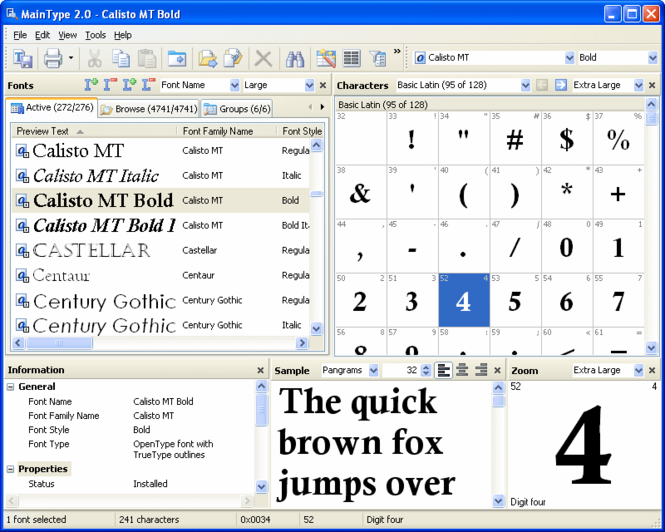Select the dollar sign character cell
Image resolution: width=665 pixels, height=532 pixels.
[567, 138]
